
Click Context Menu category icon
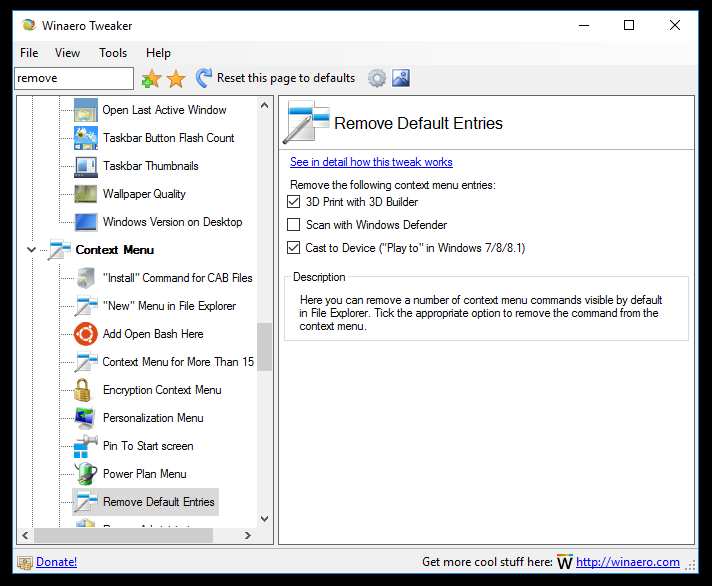coord(59,250)
